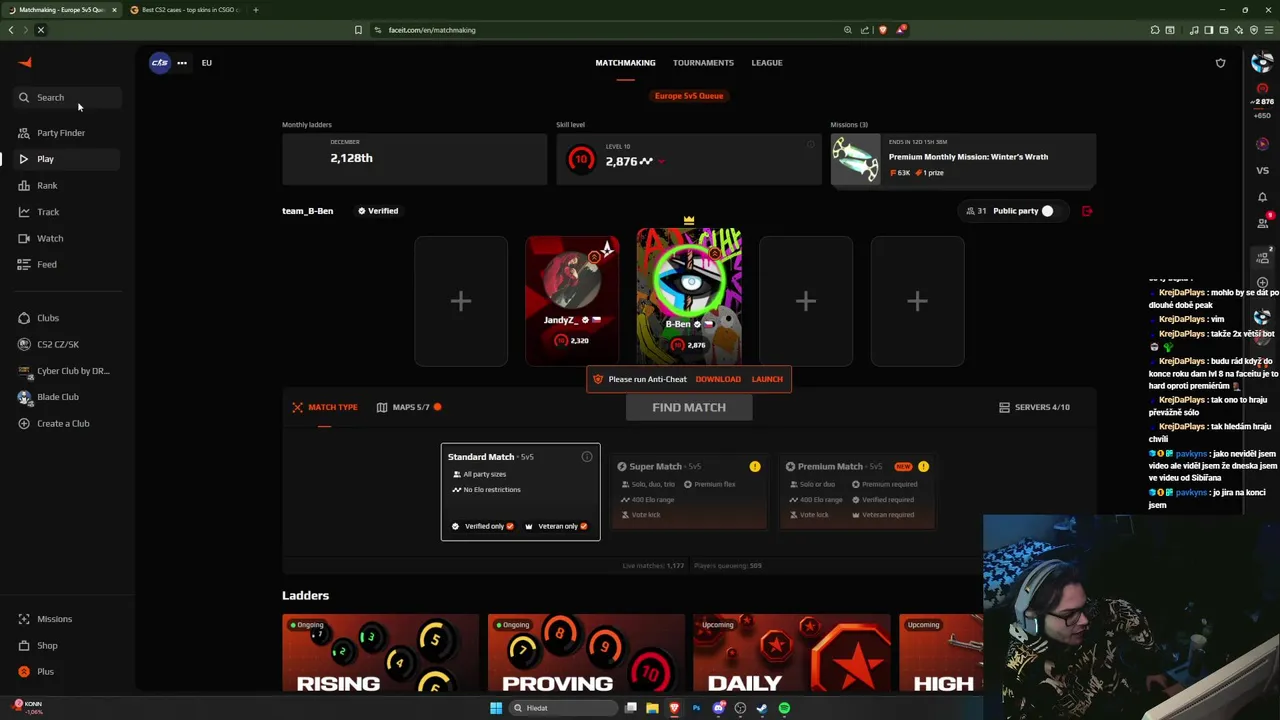Viewport: 1280px width, 720px height.
Task: Click the FIND MATCH button
Action: click(689, 407)
